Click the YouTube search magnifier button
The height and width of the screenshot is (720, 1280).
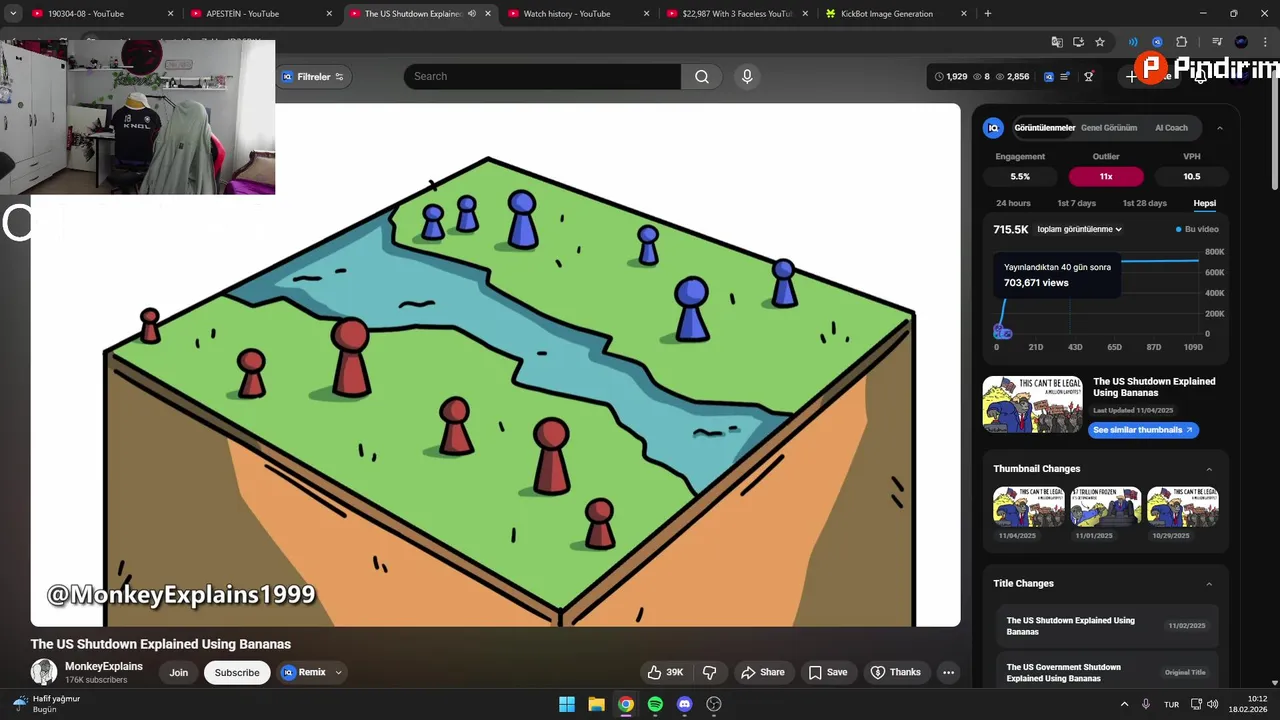(701, 77)
